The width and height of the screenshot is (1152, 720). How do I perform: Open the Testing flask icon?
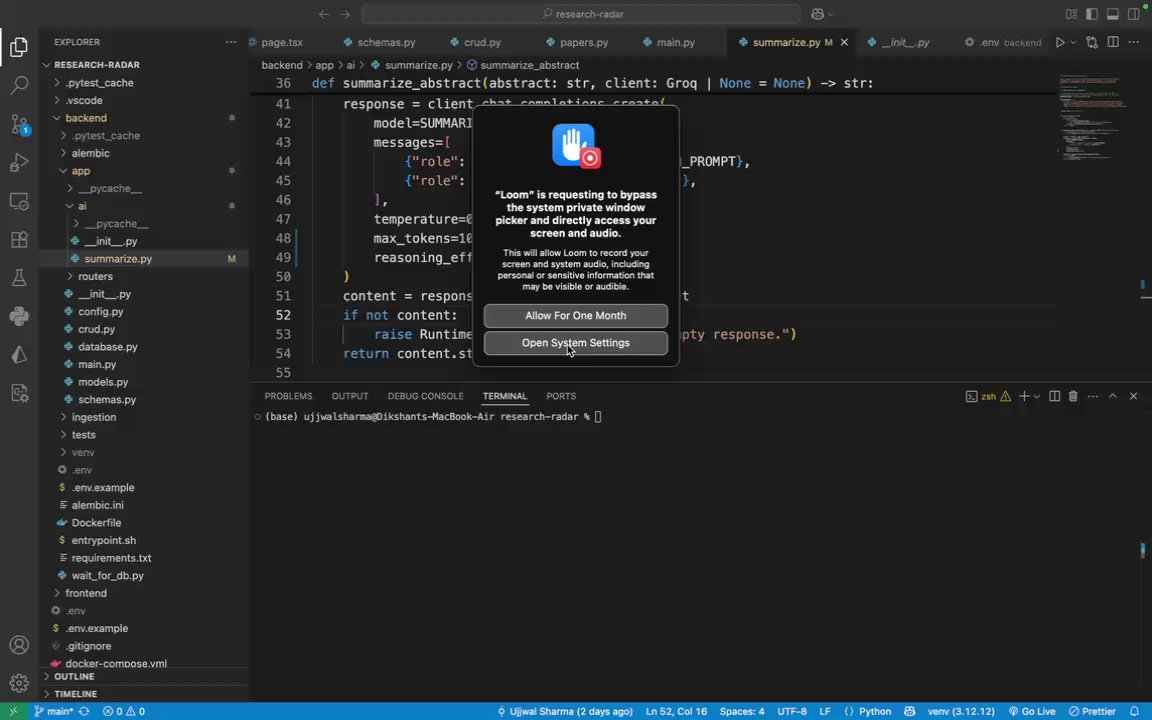(x=19, y=278)
